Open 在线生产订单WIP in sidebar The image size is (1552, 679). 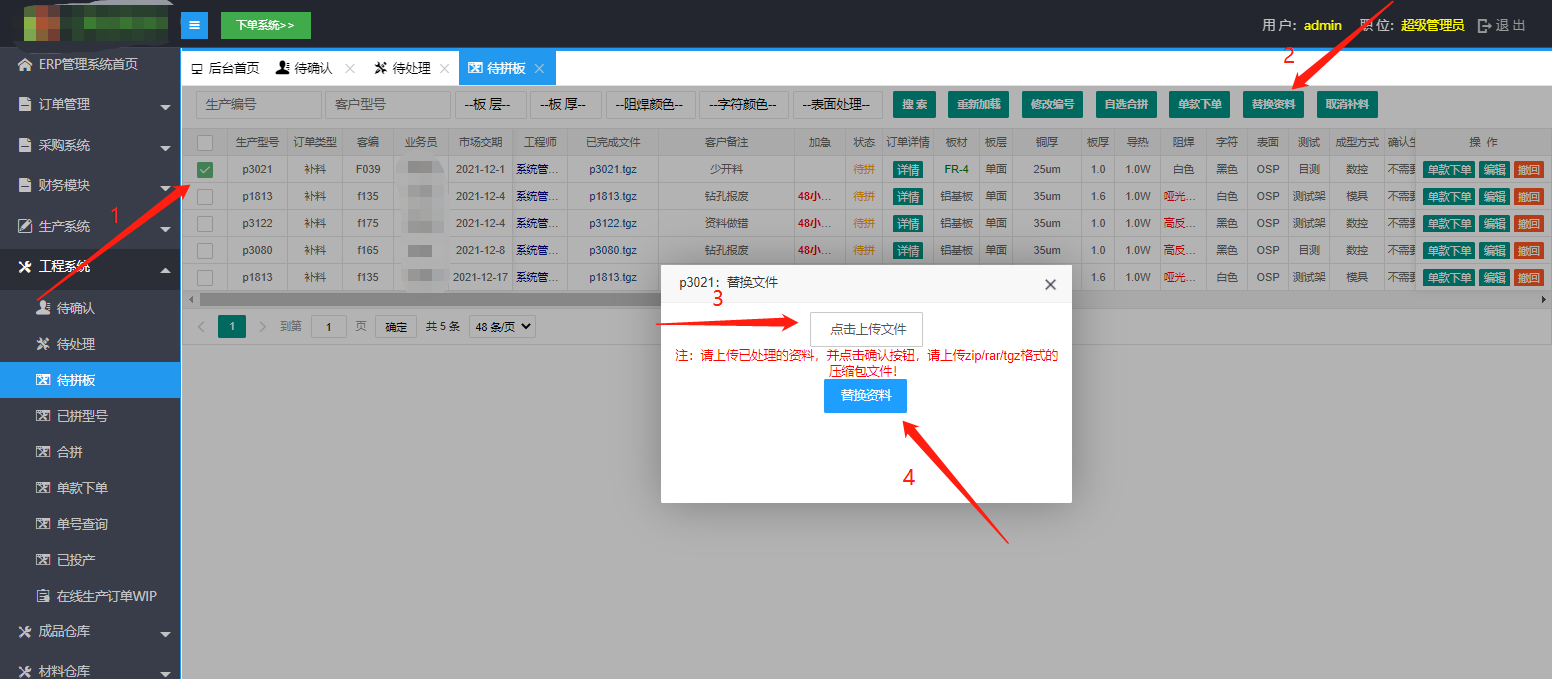(106, 596)
